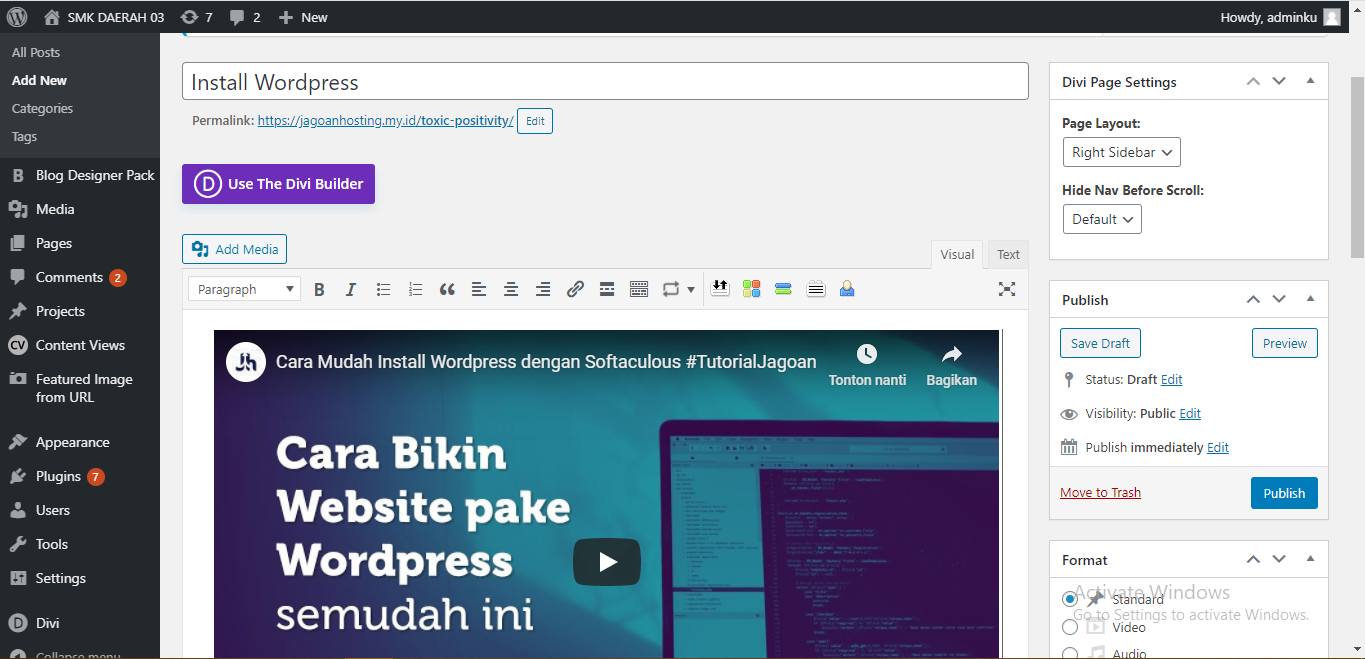1365x659 pixels.
Task: Move Format panel up
Action: coord(1253,559)
